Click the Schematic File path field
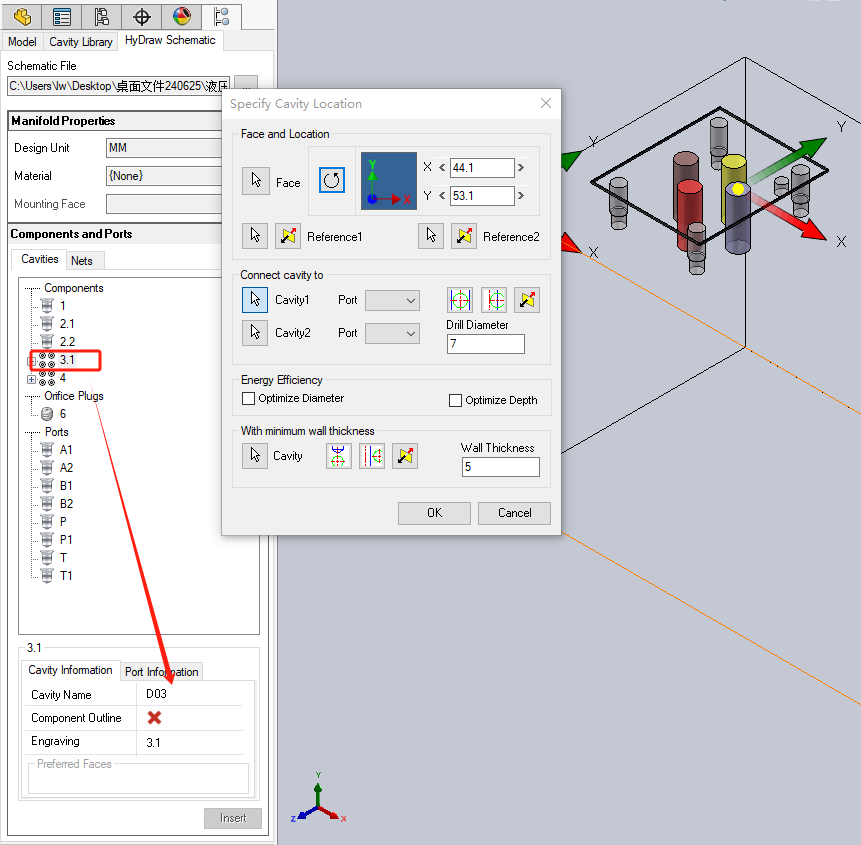The height and width of the screenshot is (845, 861). click(119, 86)
